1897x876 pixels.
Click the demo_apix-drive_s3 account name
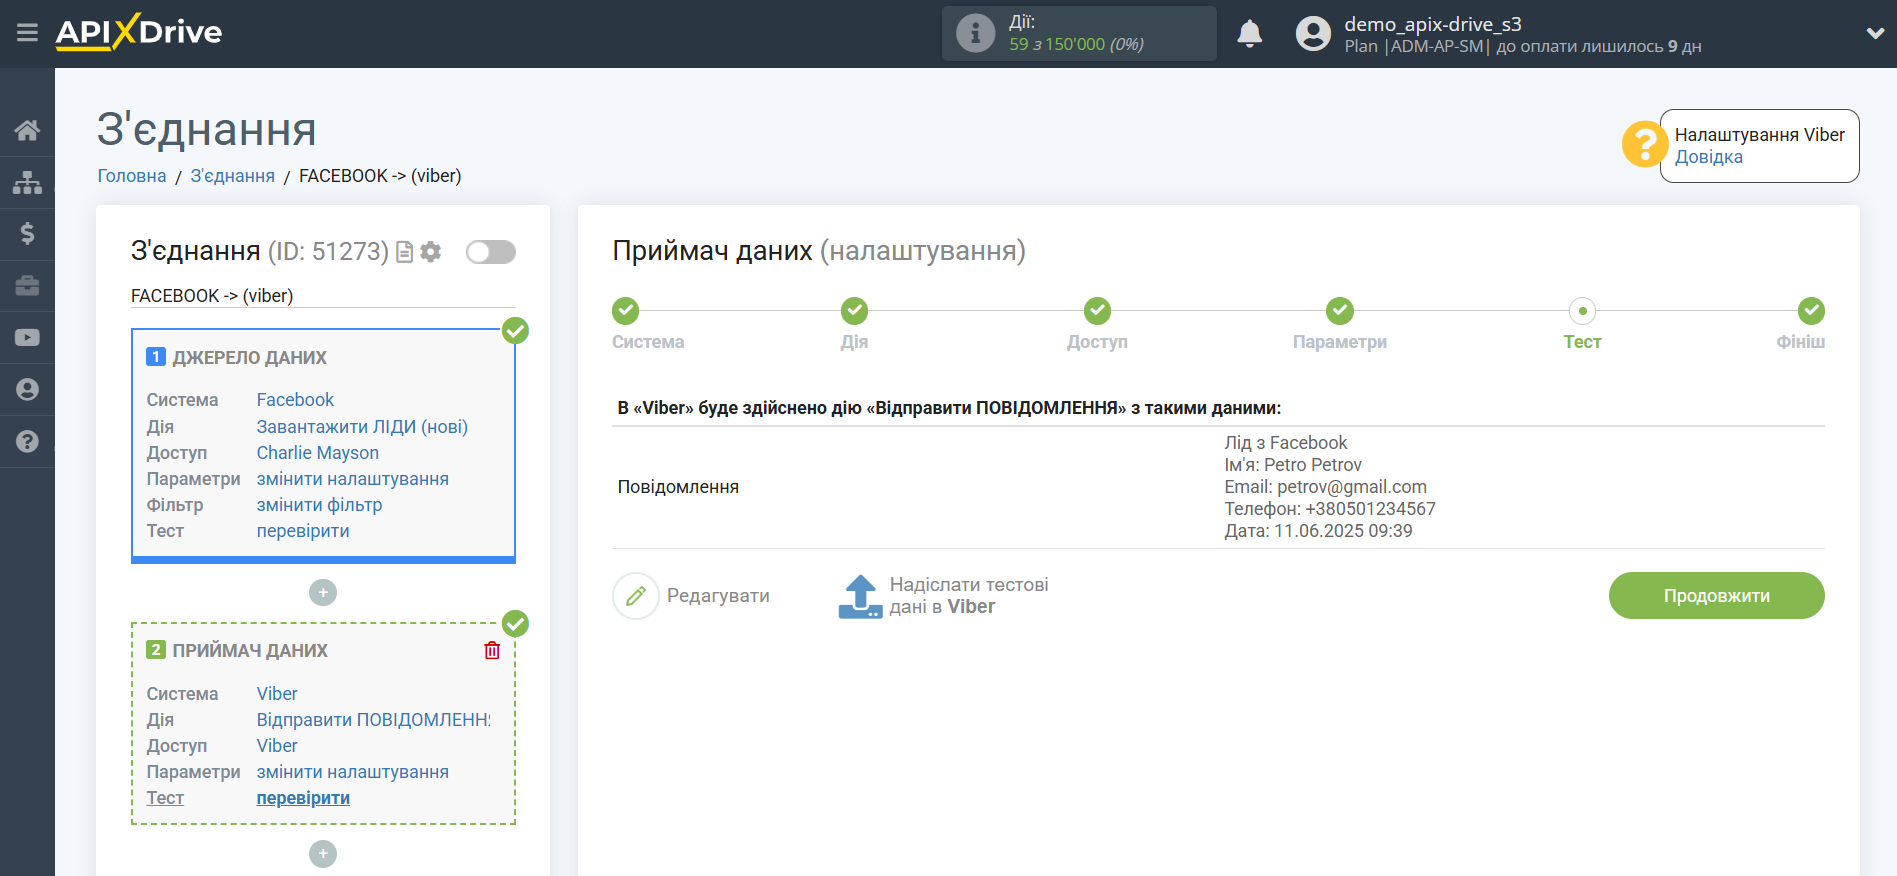click(x=1432, y=24)
